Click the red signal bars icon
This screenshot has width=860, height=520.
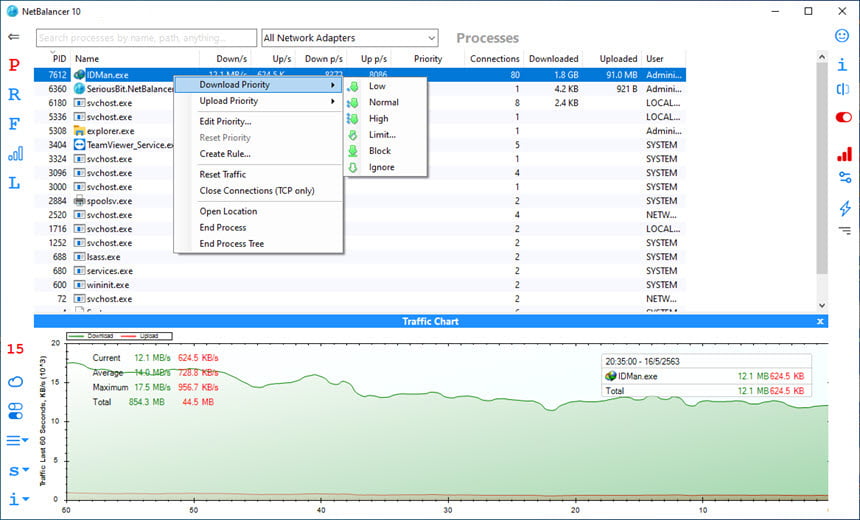[844, 154]
